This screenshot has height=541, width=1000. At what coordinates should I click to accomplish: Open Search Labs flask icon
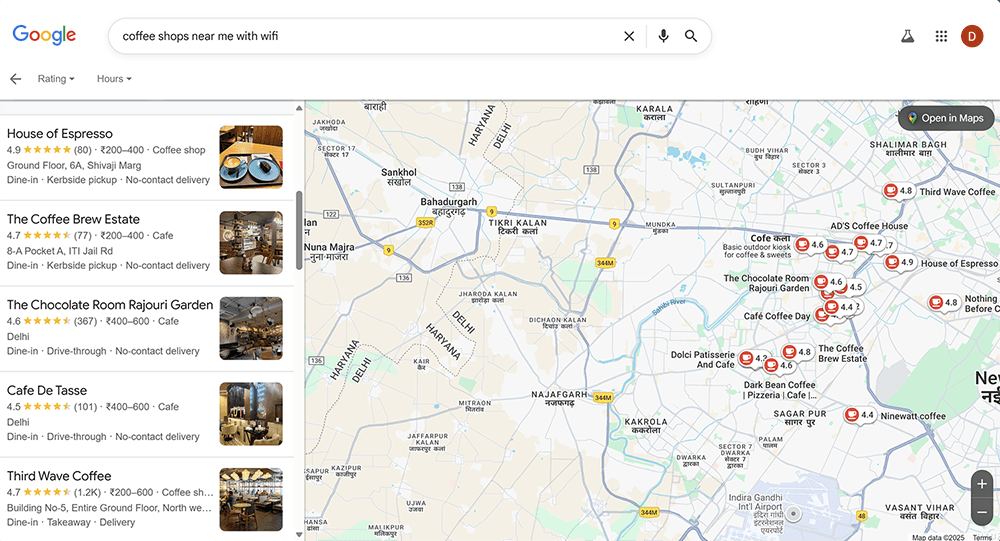click(907, 36)
